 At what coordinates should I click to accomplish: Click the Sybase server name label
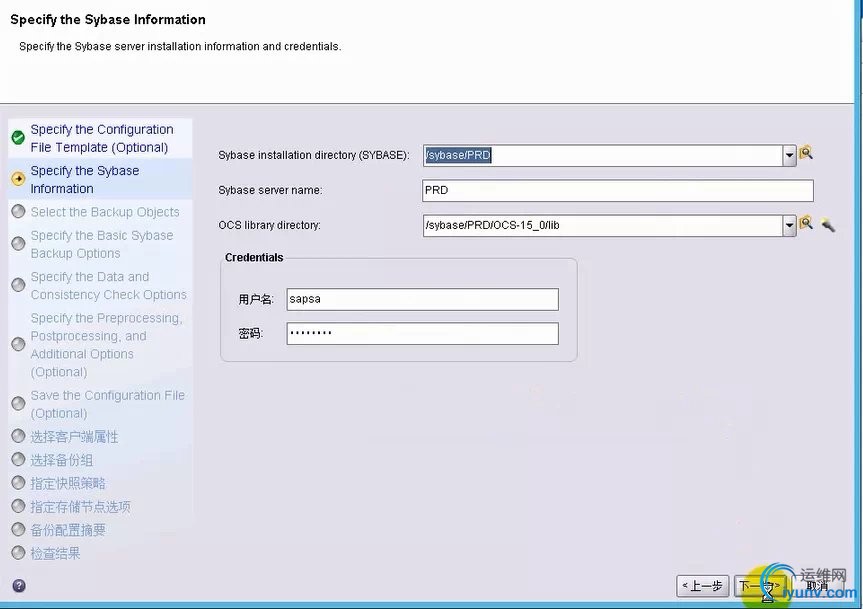[270, 190]
